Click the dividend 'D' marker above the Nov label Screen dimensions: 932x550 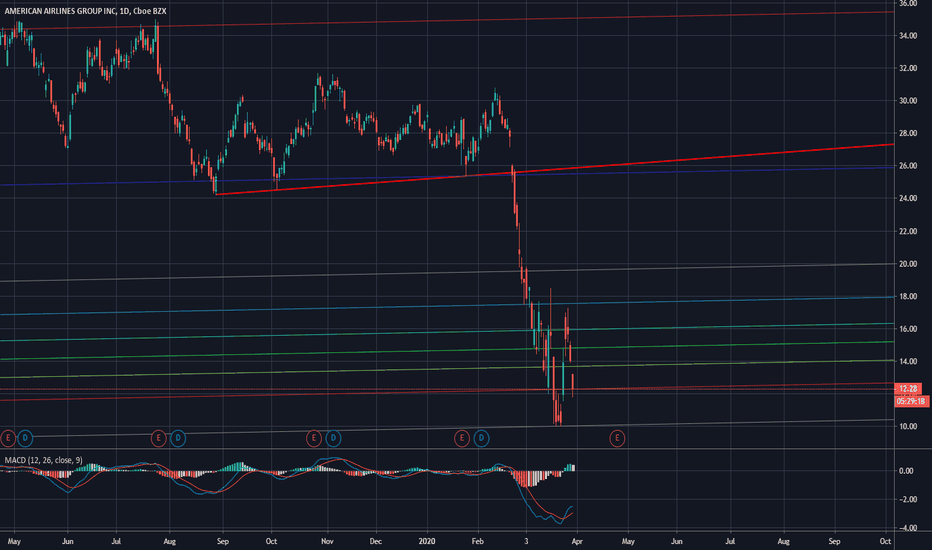pyautogui.click(x=333, y=439)
